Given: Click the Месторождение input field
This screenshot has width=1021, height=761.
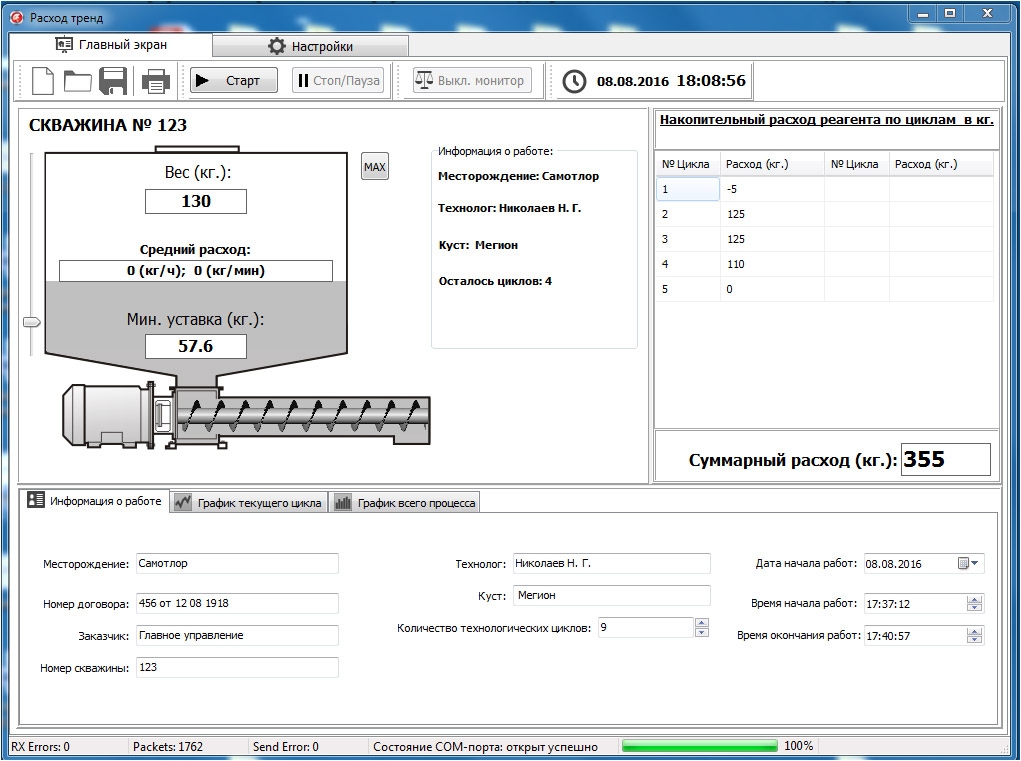Looking at the screenshot, I should tap(237, 564).
